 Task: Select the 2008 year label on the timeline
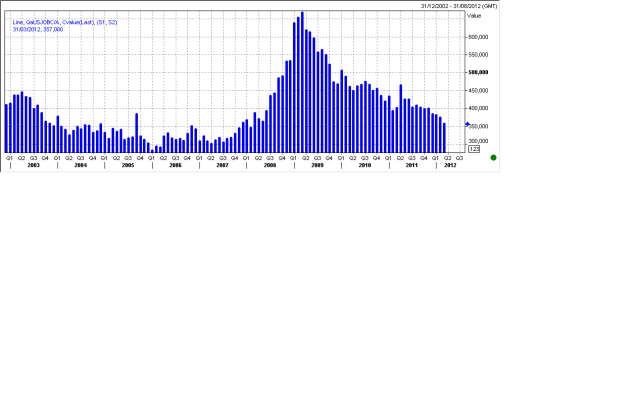click(x=270, y=164)
